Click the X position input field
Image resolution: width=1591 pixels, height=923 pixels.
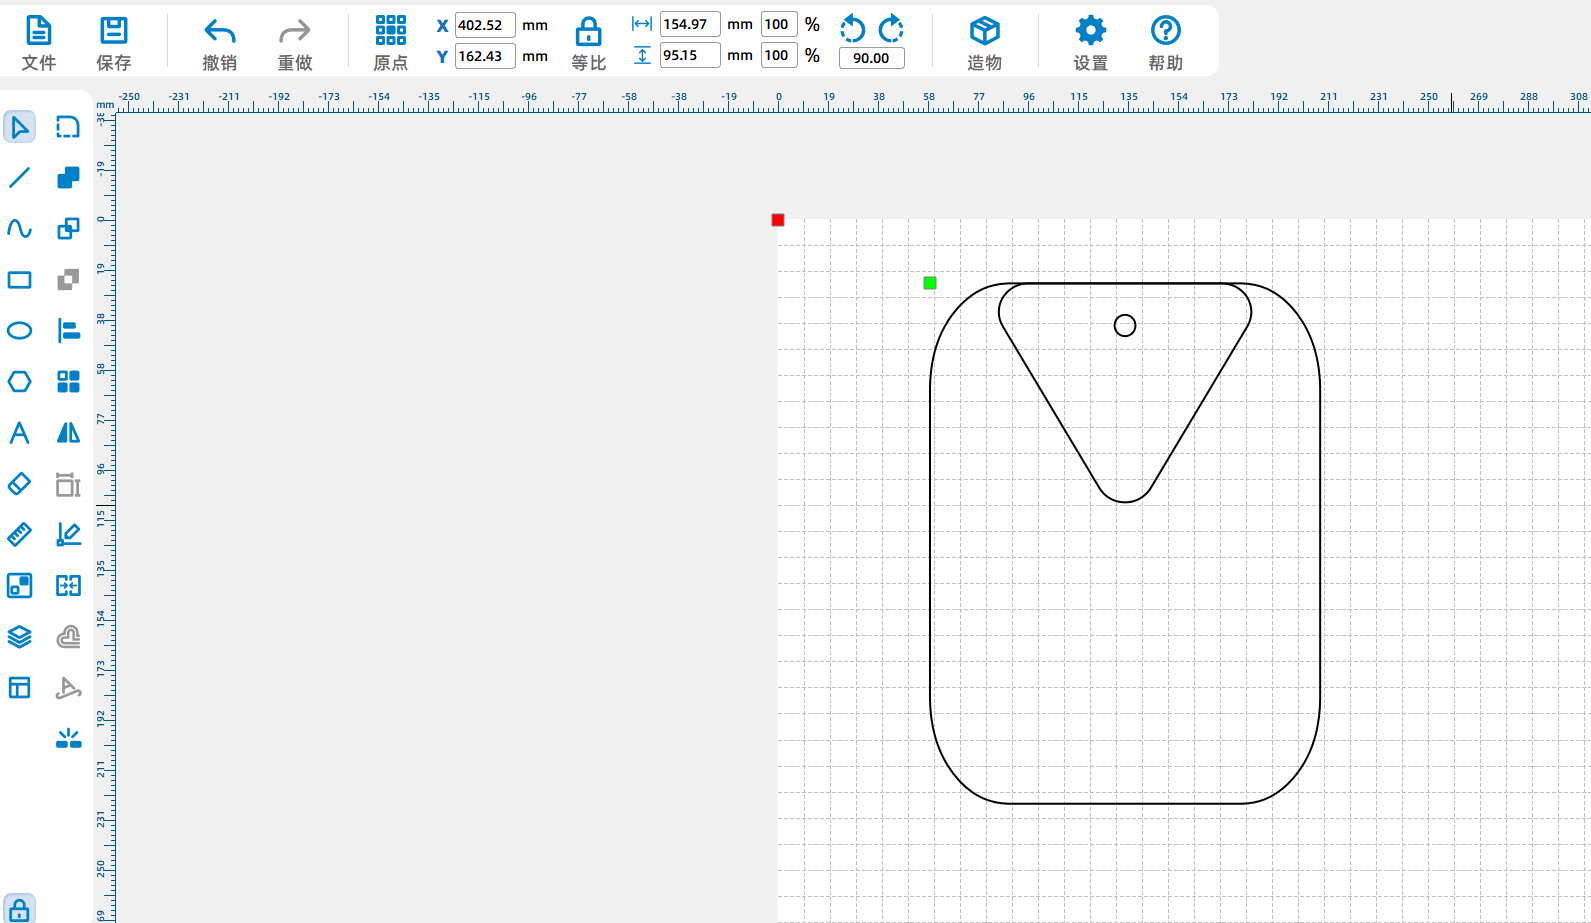(485, 25)
